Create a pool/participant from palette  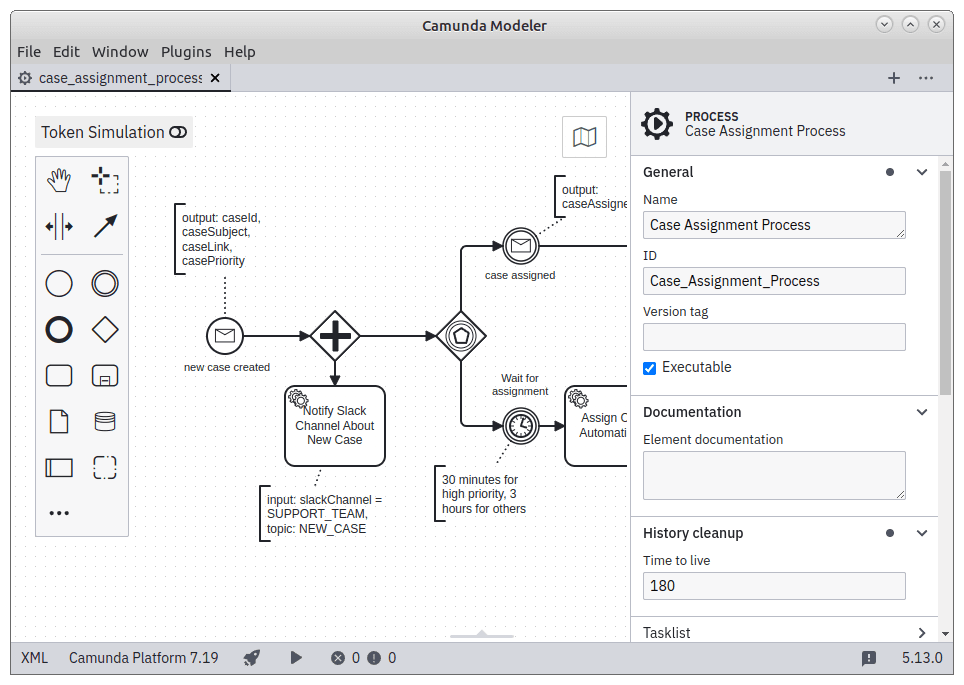pos(59,468)
